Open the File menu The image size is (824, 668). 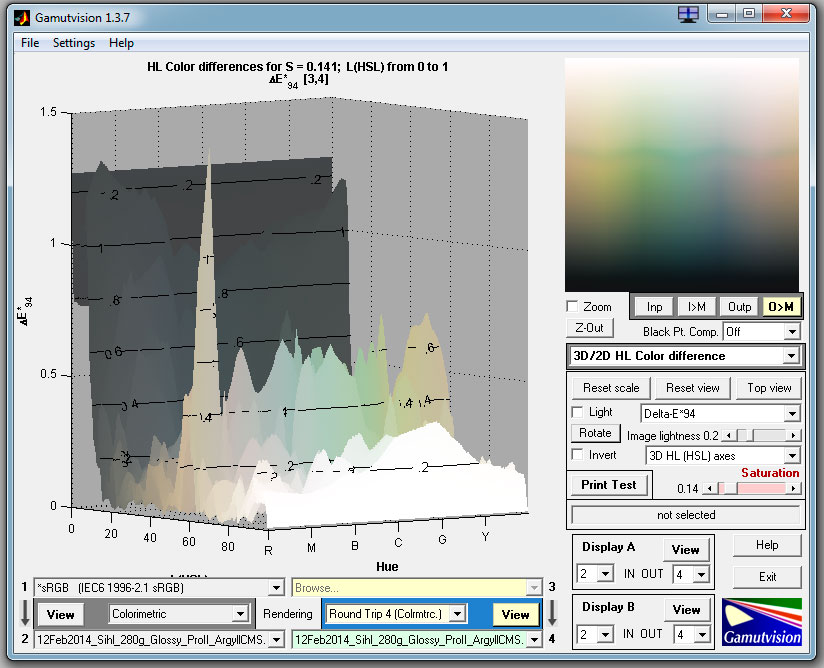[30, 43]
